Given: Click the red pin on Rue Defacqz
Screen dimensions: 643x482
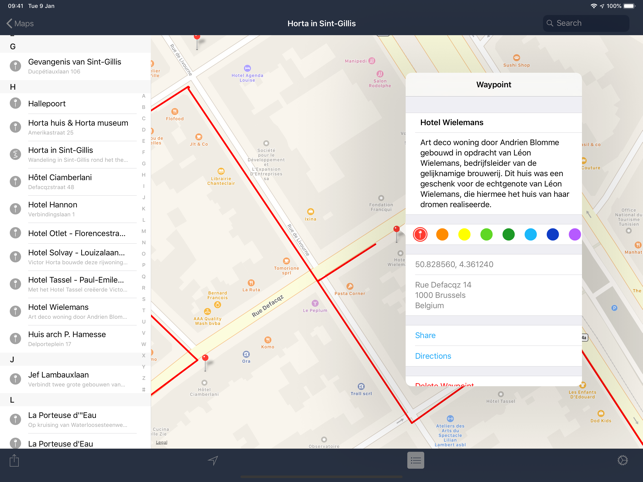Looking at the screenshot, I should pyautogui.click(x=396, y=230).
